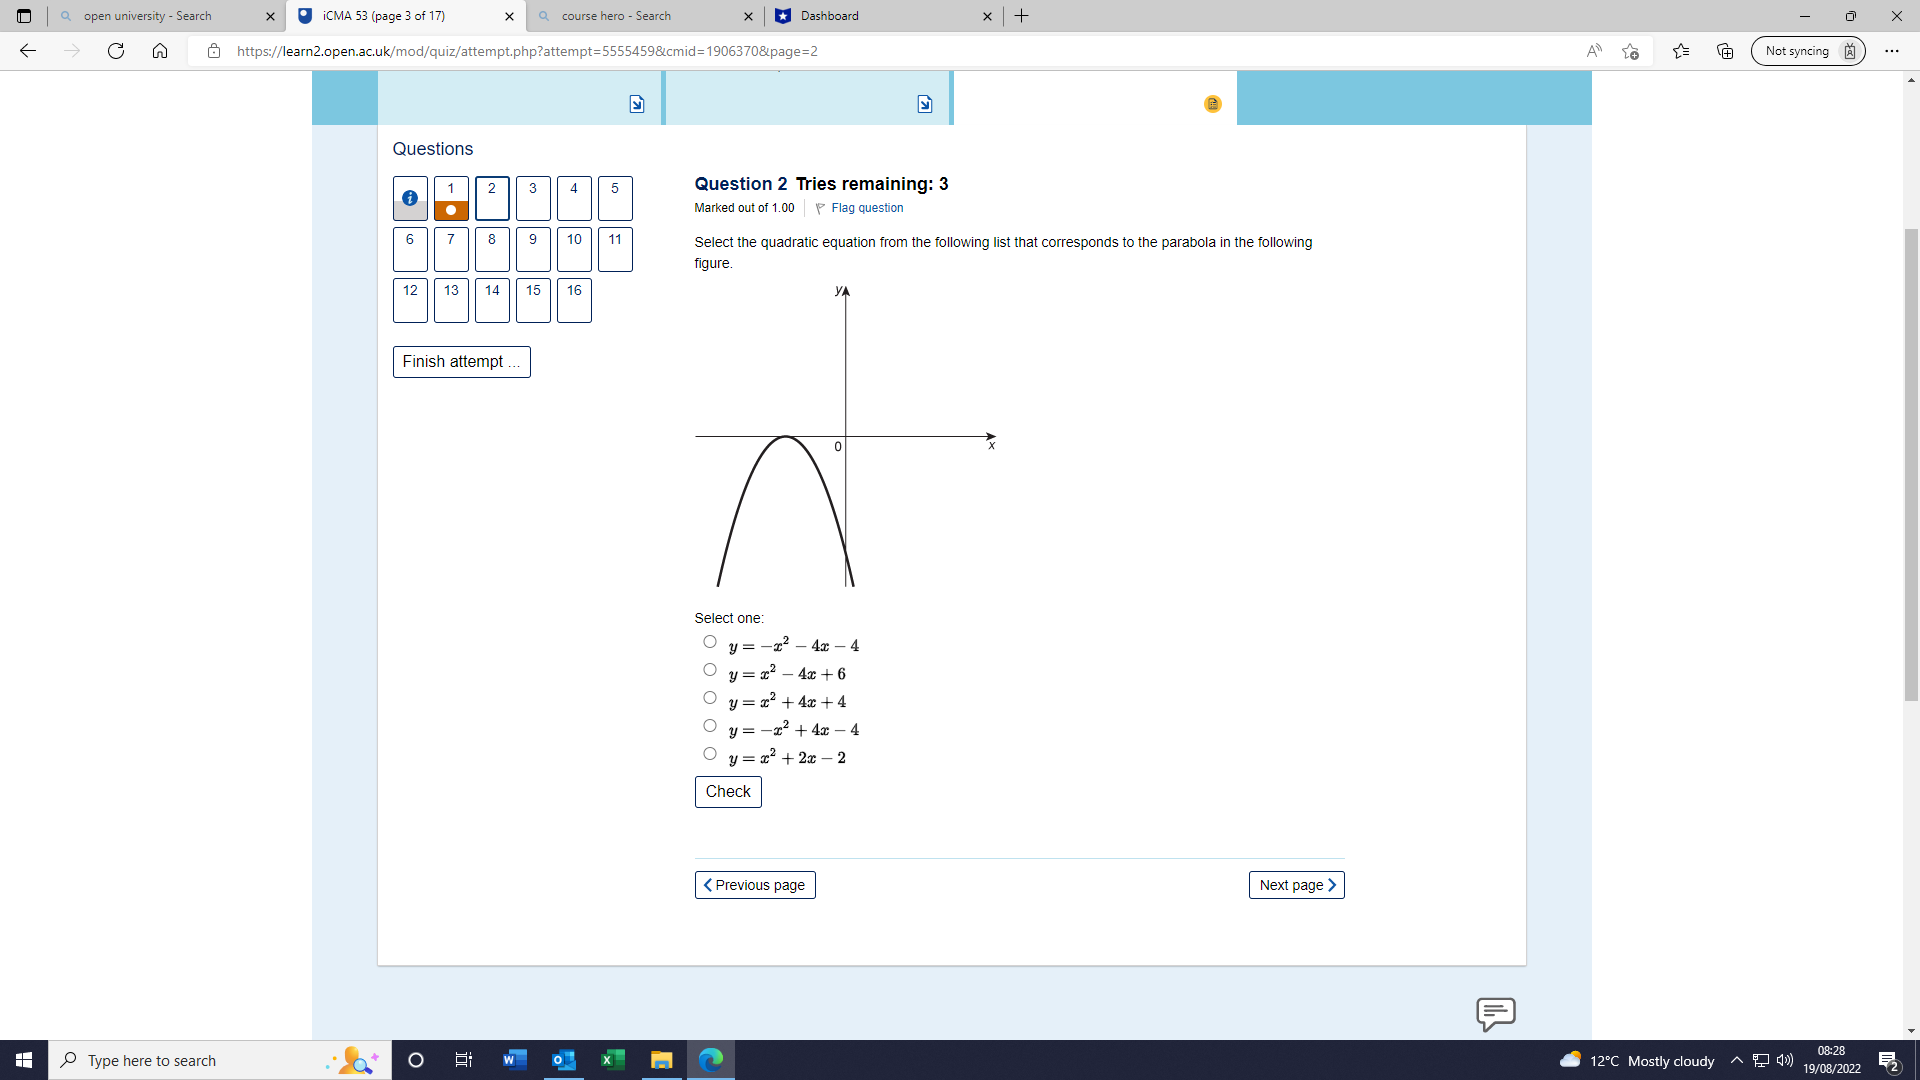Click the info icon beside question 1
The image size is (1920, 1080).
(409, 198)
